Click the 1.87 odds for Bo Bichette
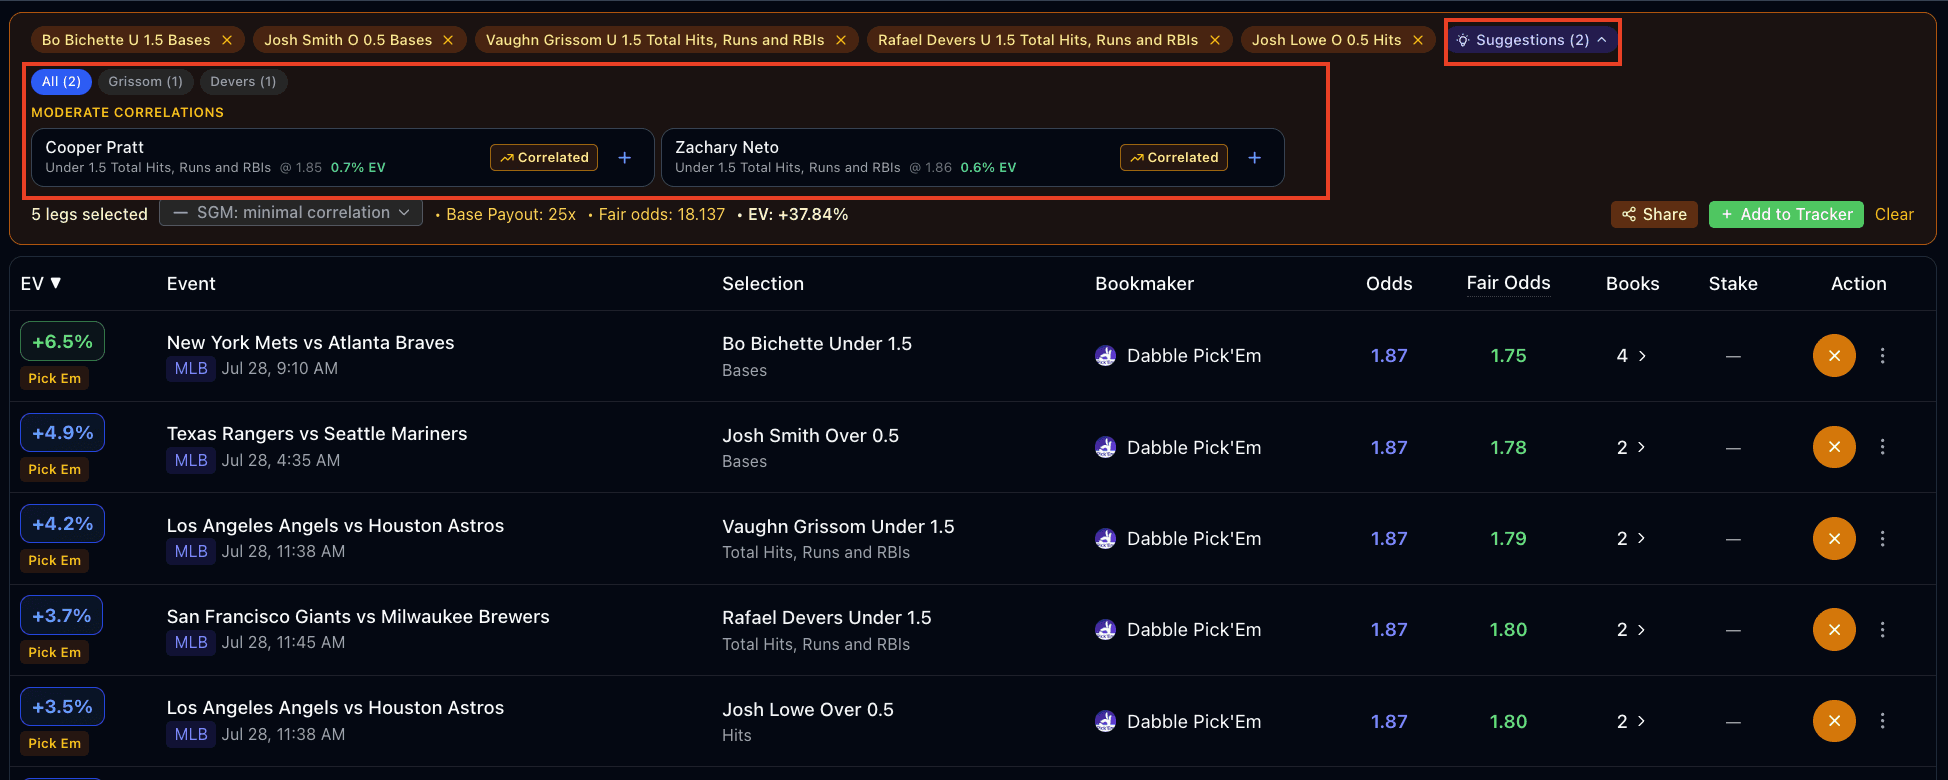This screenshot has width=1948, height=780. coord(1389,356)
